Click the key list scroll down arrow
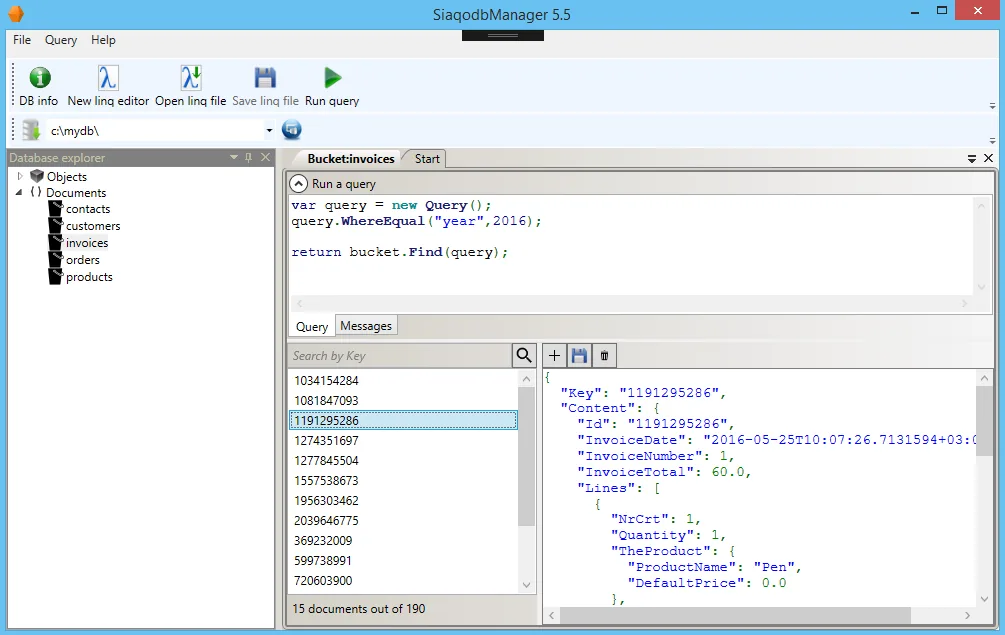This screenshot has width=1005, height=635. coord(526,584)
